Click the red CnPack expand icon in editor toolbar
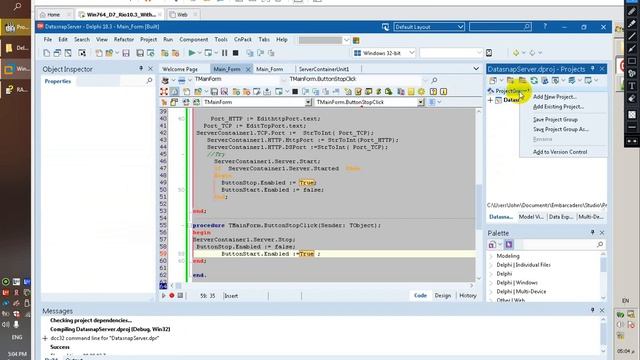The width and height of the screenshot is (640, 360). point(164,91)
